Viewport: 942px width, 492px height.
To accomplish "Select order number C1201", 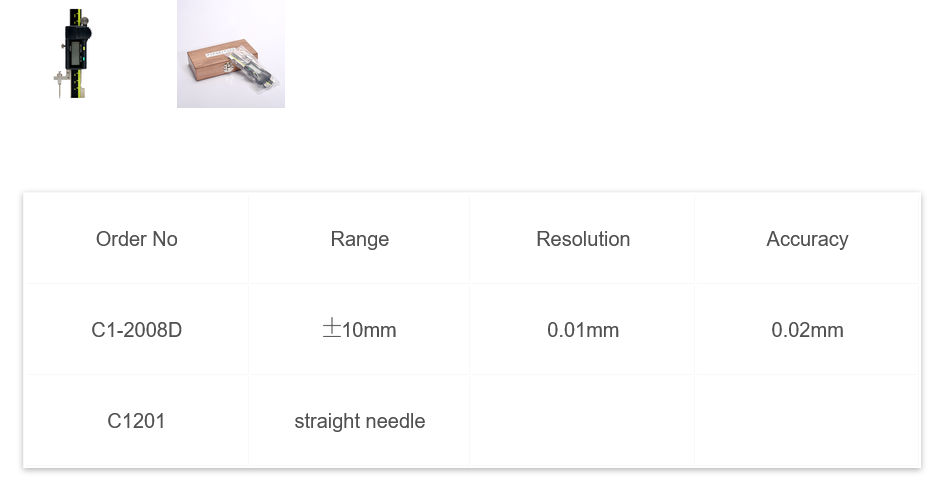I will coord(137,421).
